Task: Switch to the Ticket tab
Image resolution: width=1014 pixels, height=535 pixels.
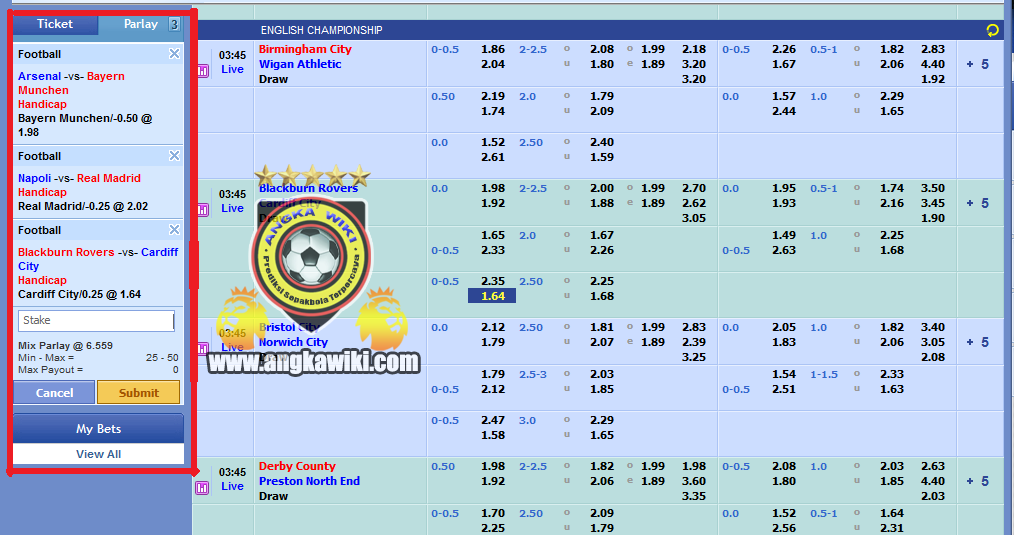Action: 55,24
